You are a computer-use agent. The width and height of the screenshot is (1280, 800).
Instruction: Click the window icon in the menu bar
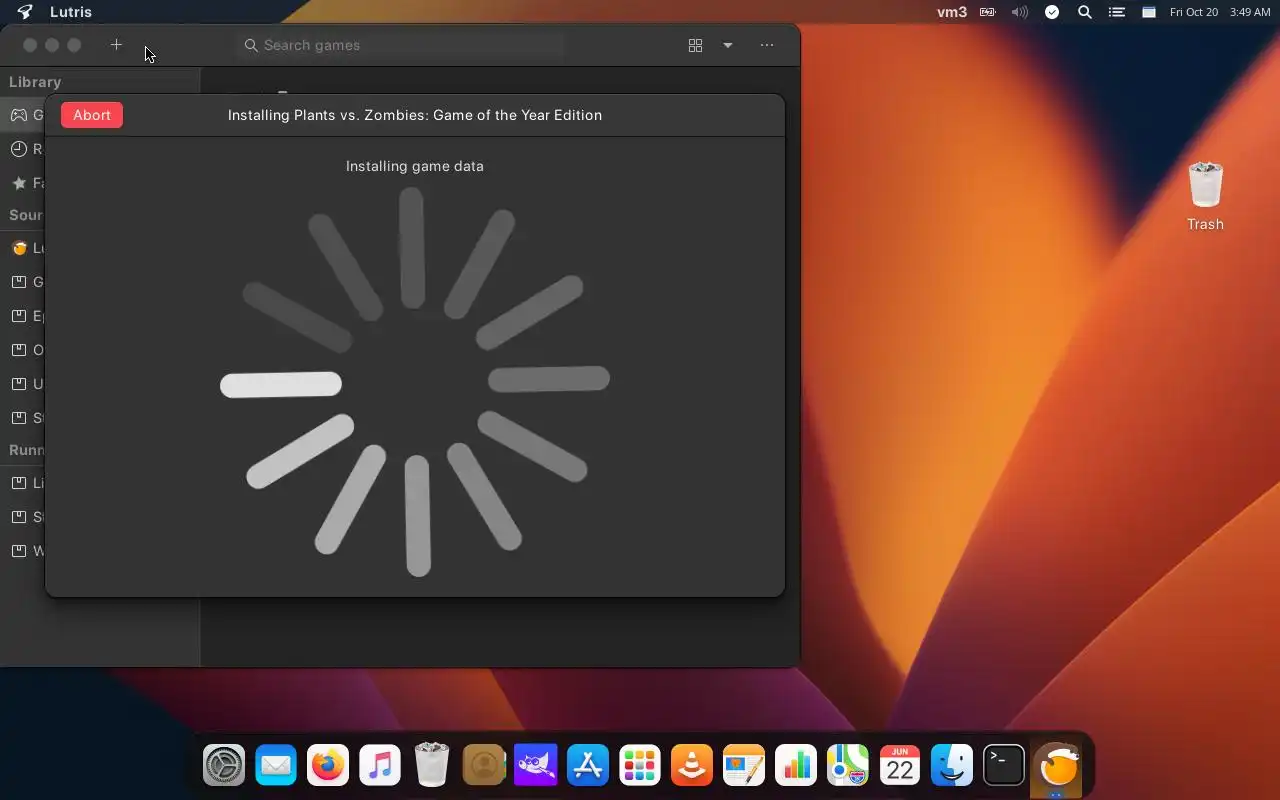(x=1149, y=12)
